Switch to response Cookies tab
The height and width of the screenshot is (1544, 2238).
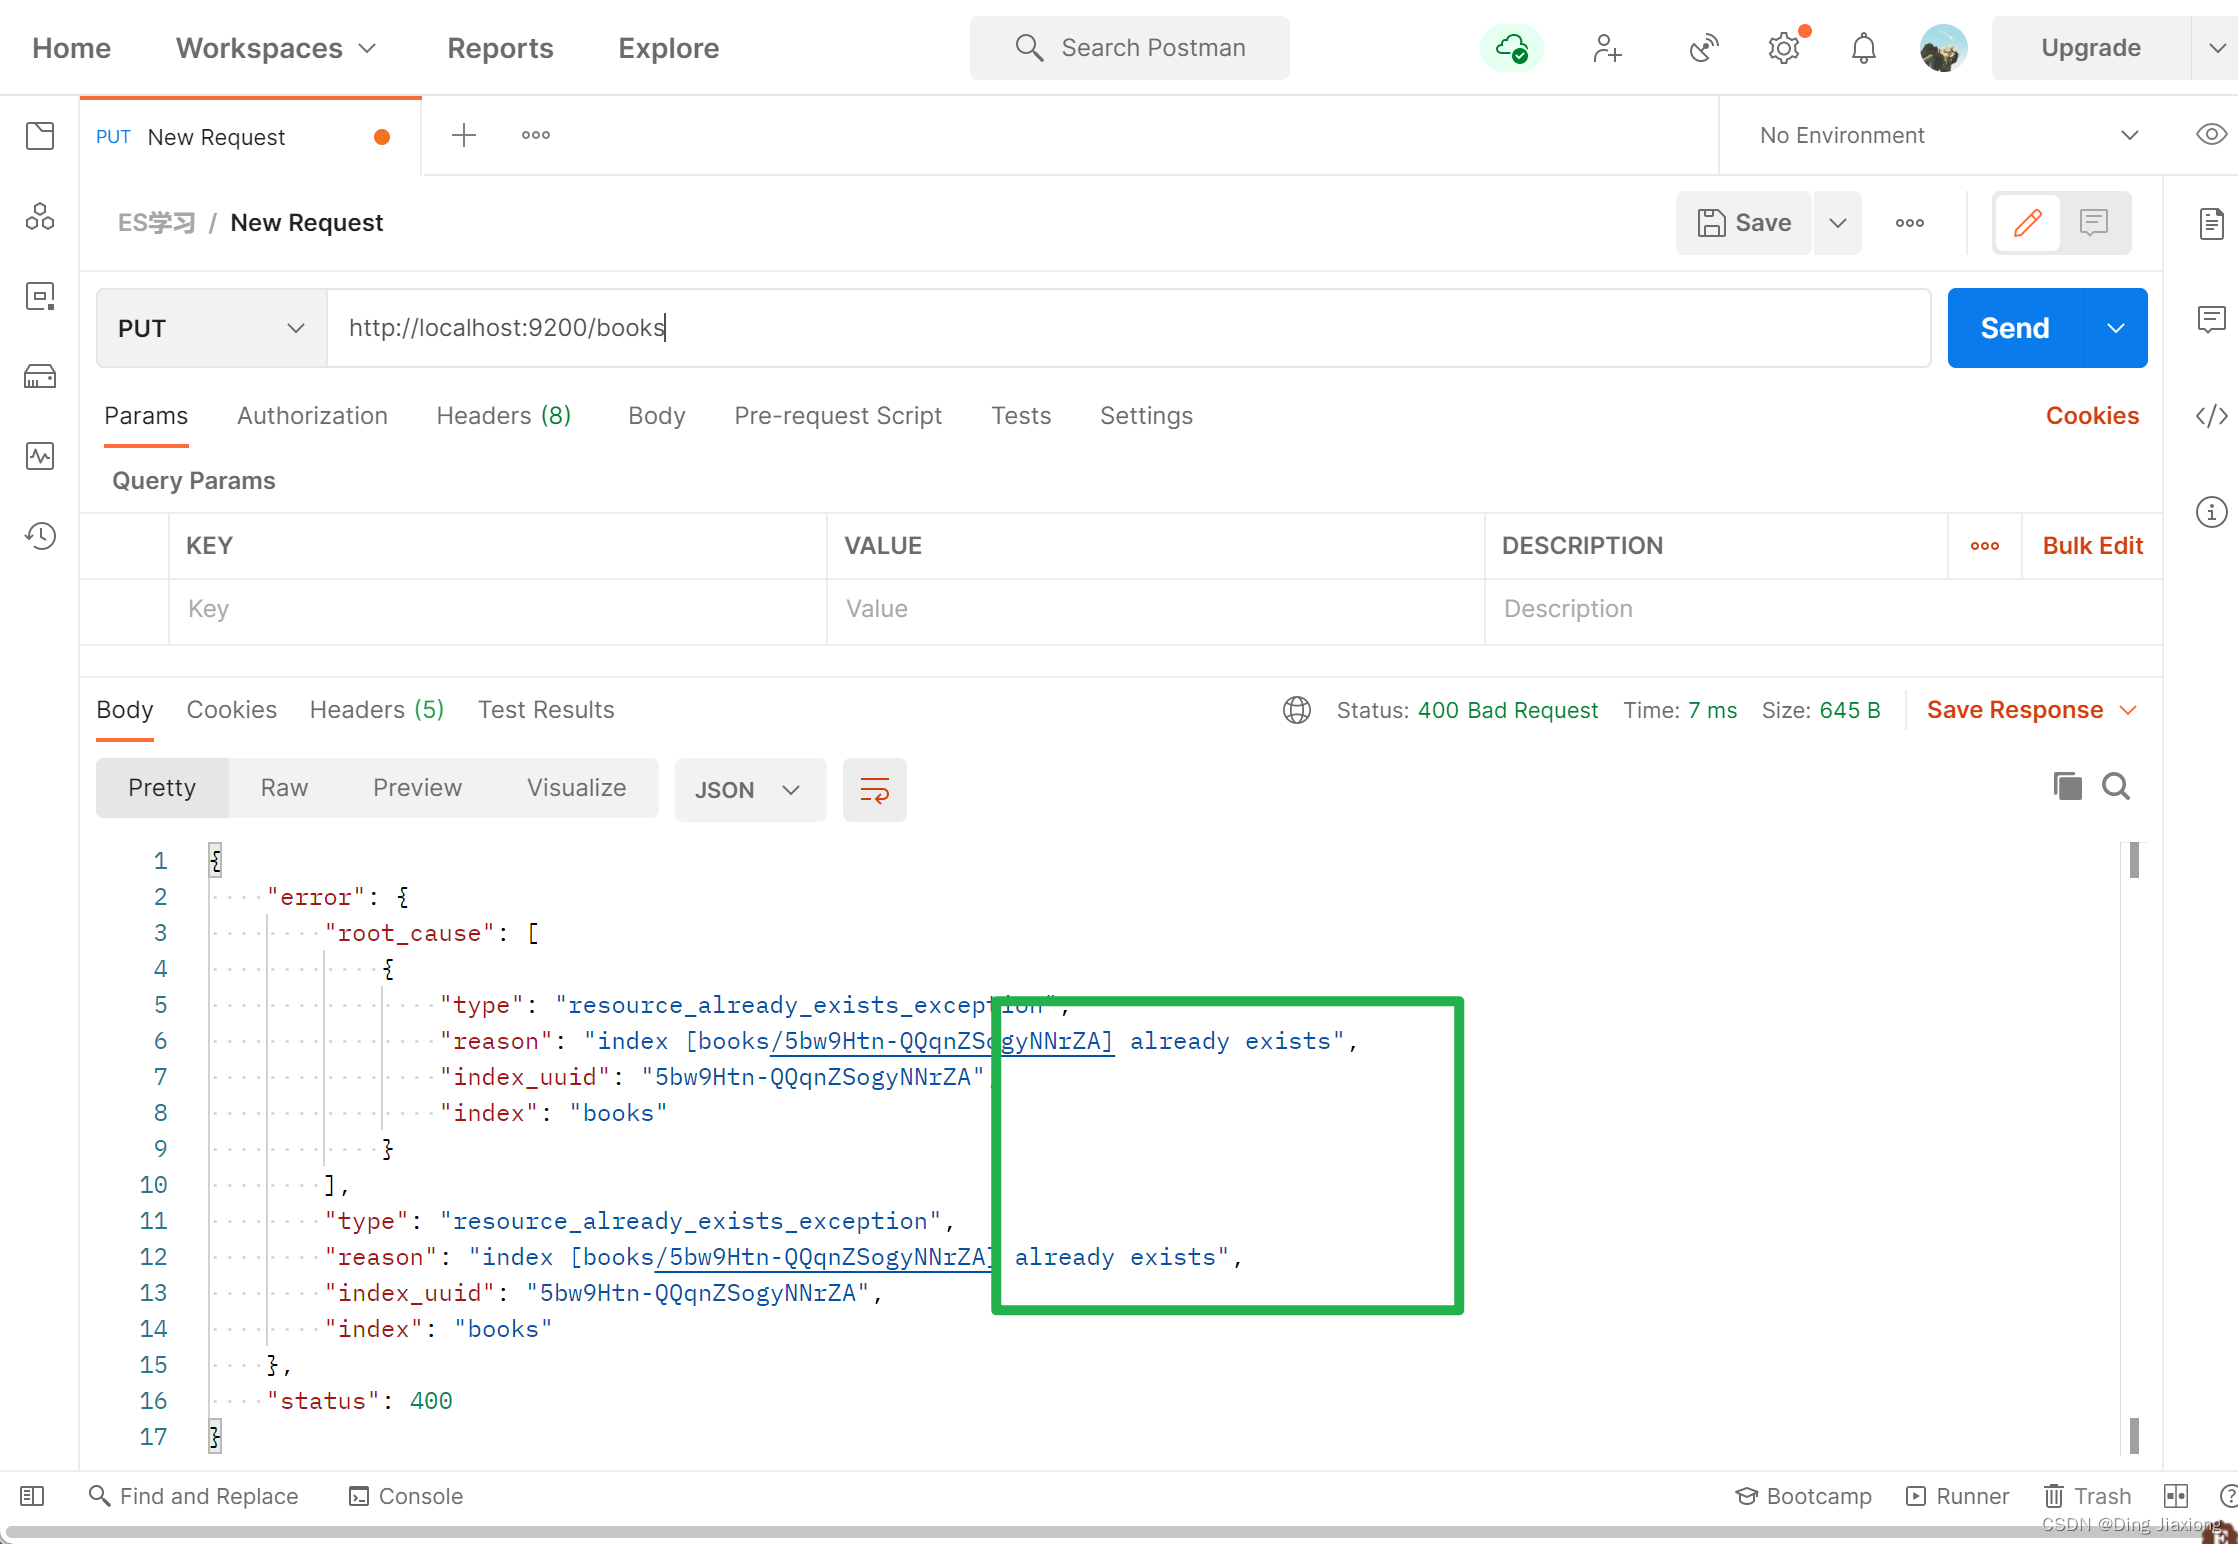click(x=231, y=710)
